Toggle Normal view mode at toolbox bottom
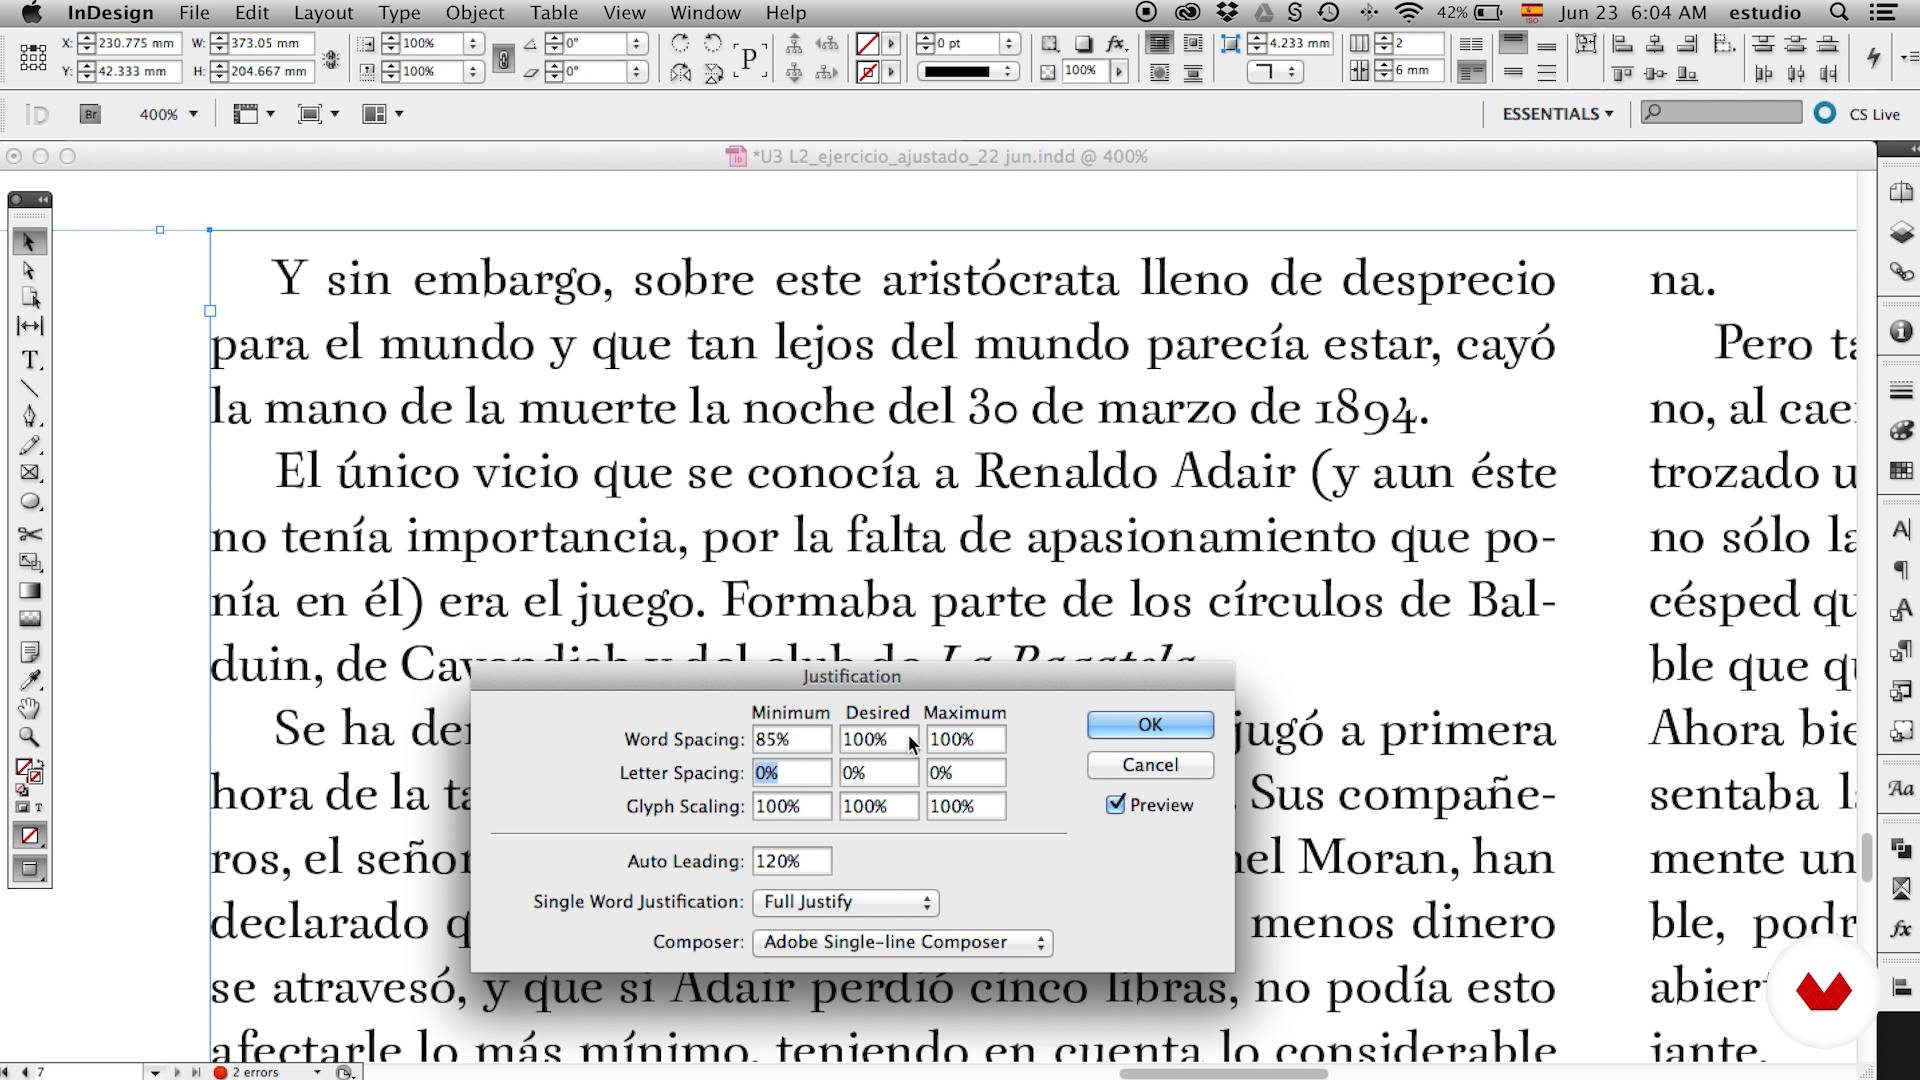 (x=30, y=869)
